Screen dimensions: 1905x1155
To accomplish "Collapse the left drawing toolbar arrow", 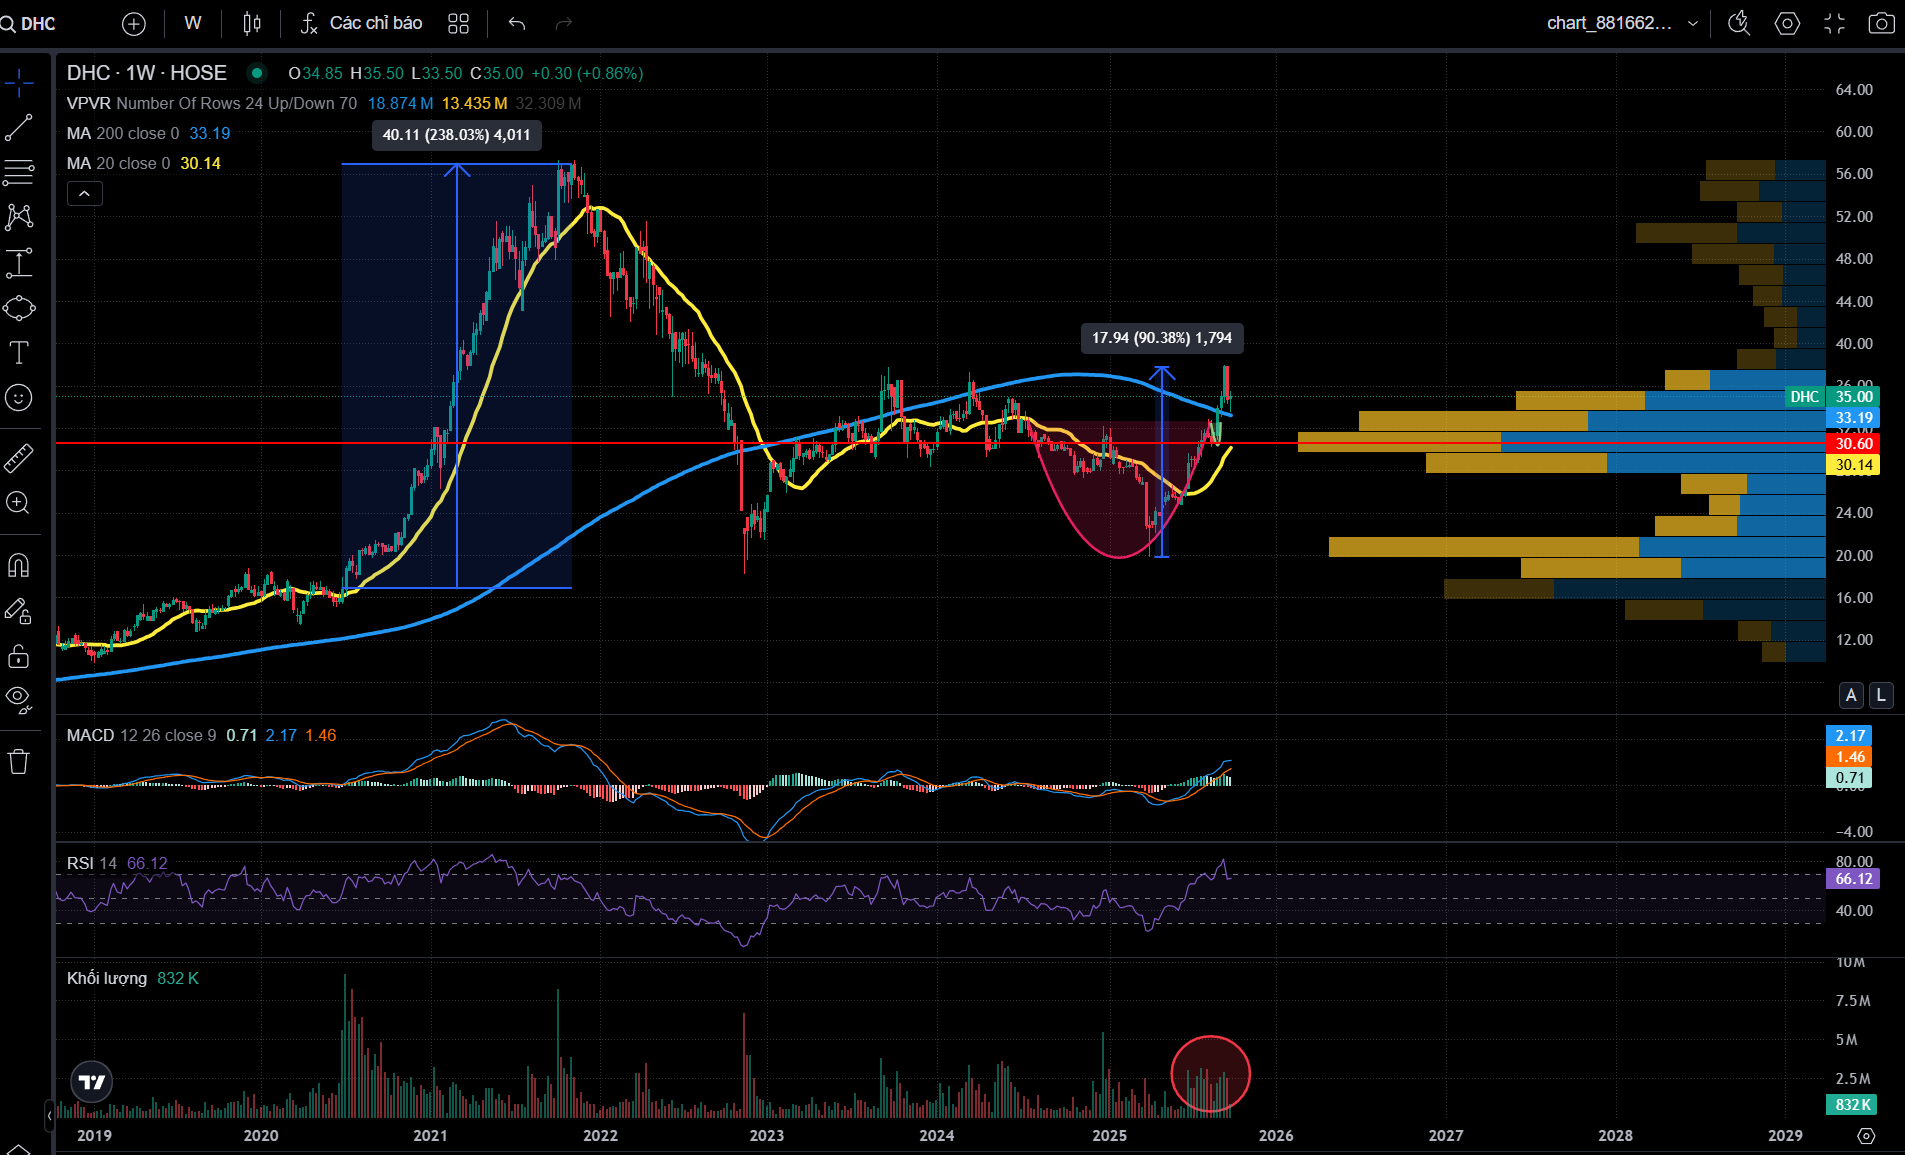I will pyautogui.click(x=49, y=1114).
